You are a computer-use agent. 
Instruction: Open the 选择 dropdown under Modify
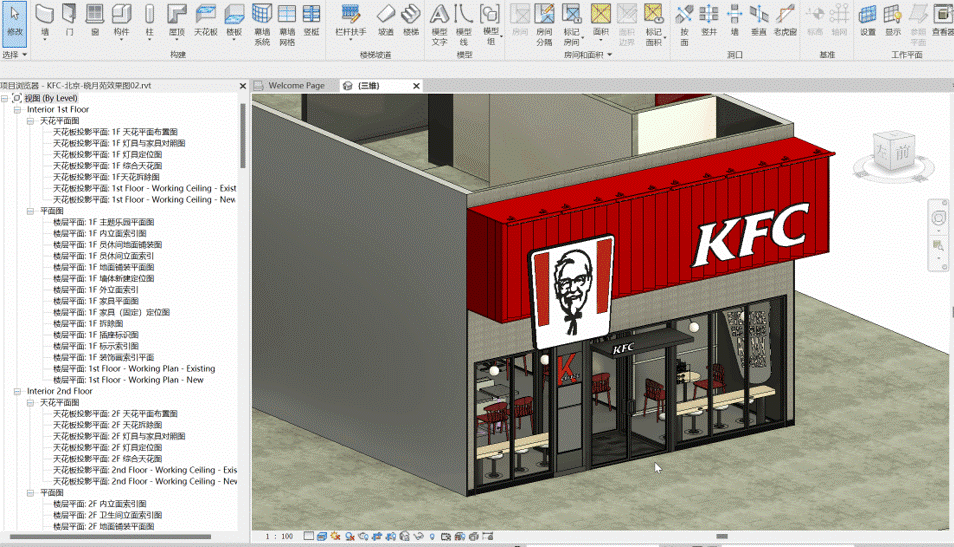[x=14, y=55]
